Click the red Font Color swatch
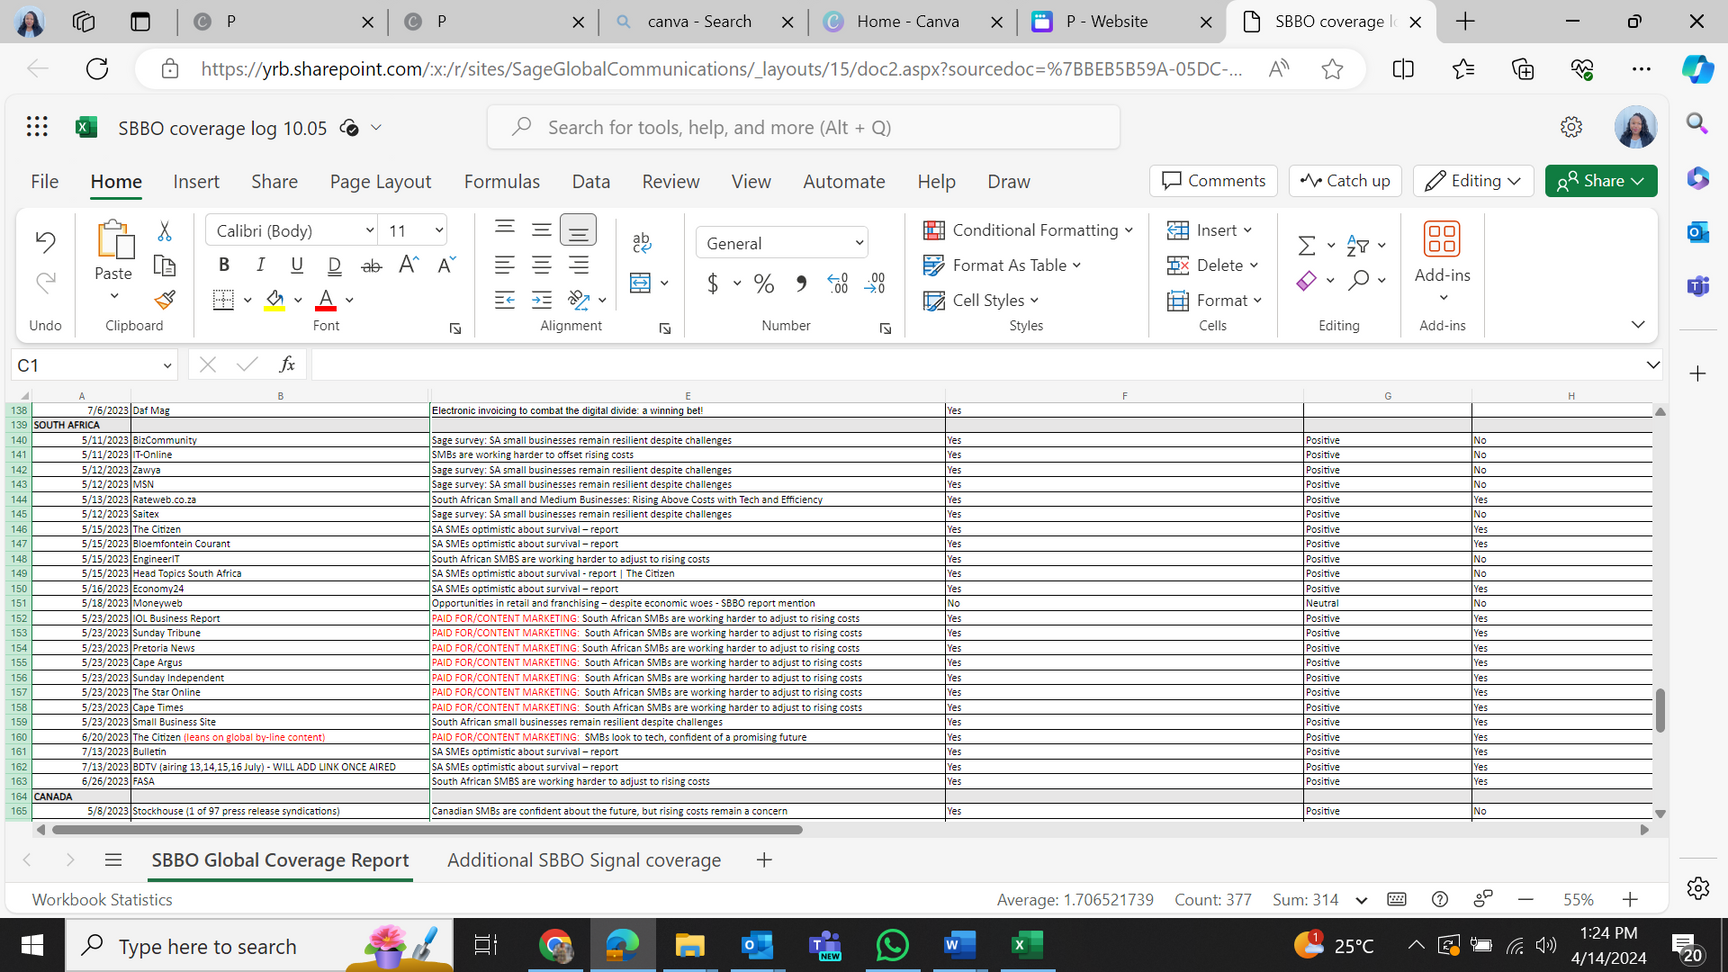 tap(326, 299)
